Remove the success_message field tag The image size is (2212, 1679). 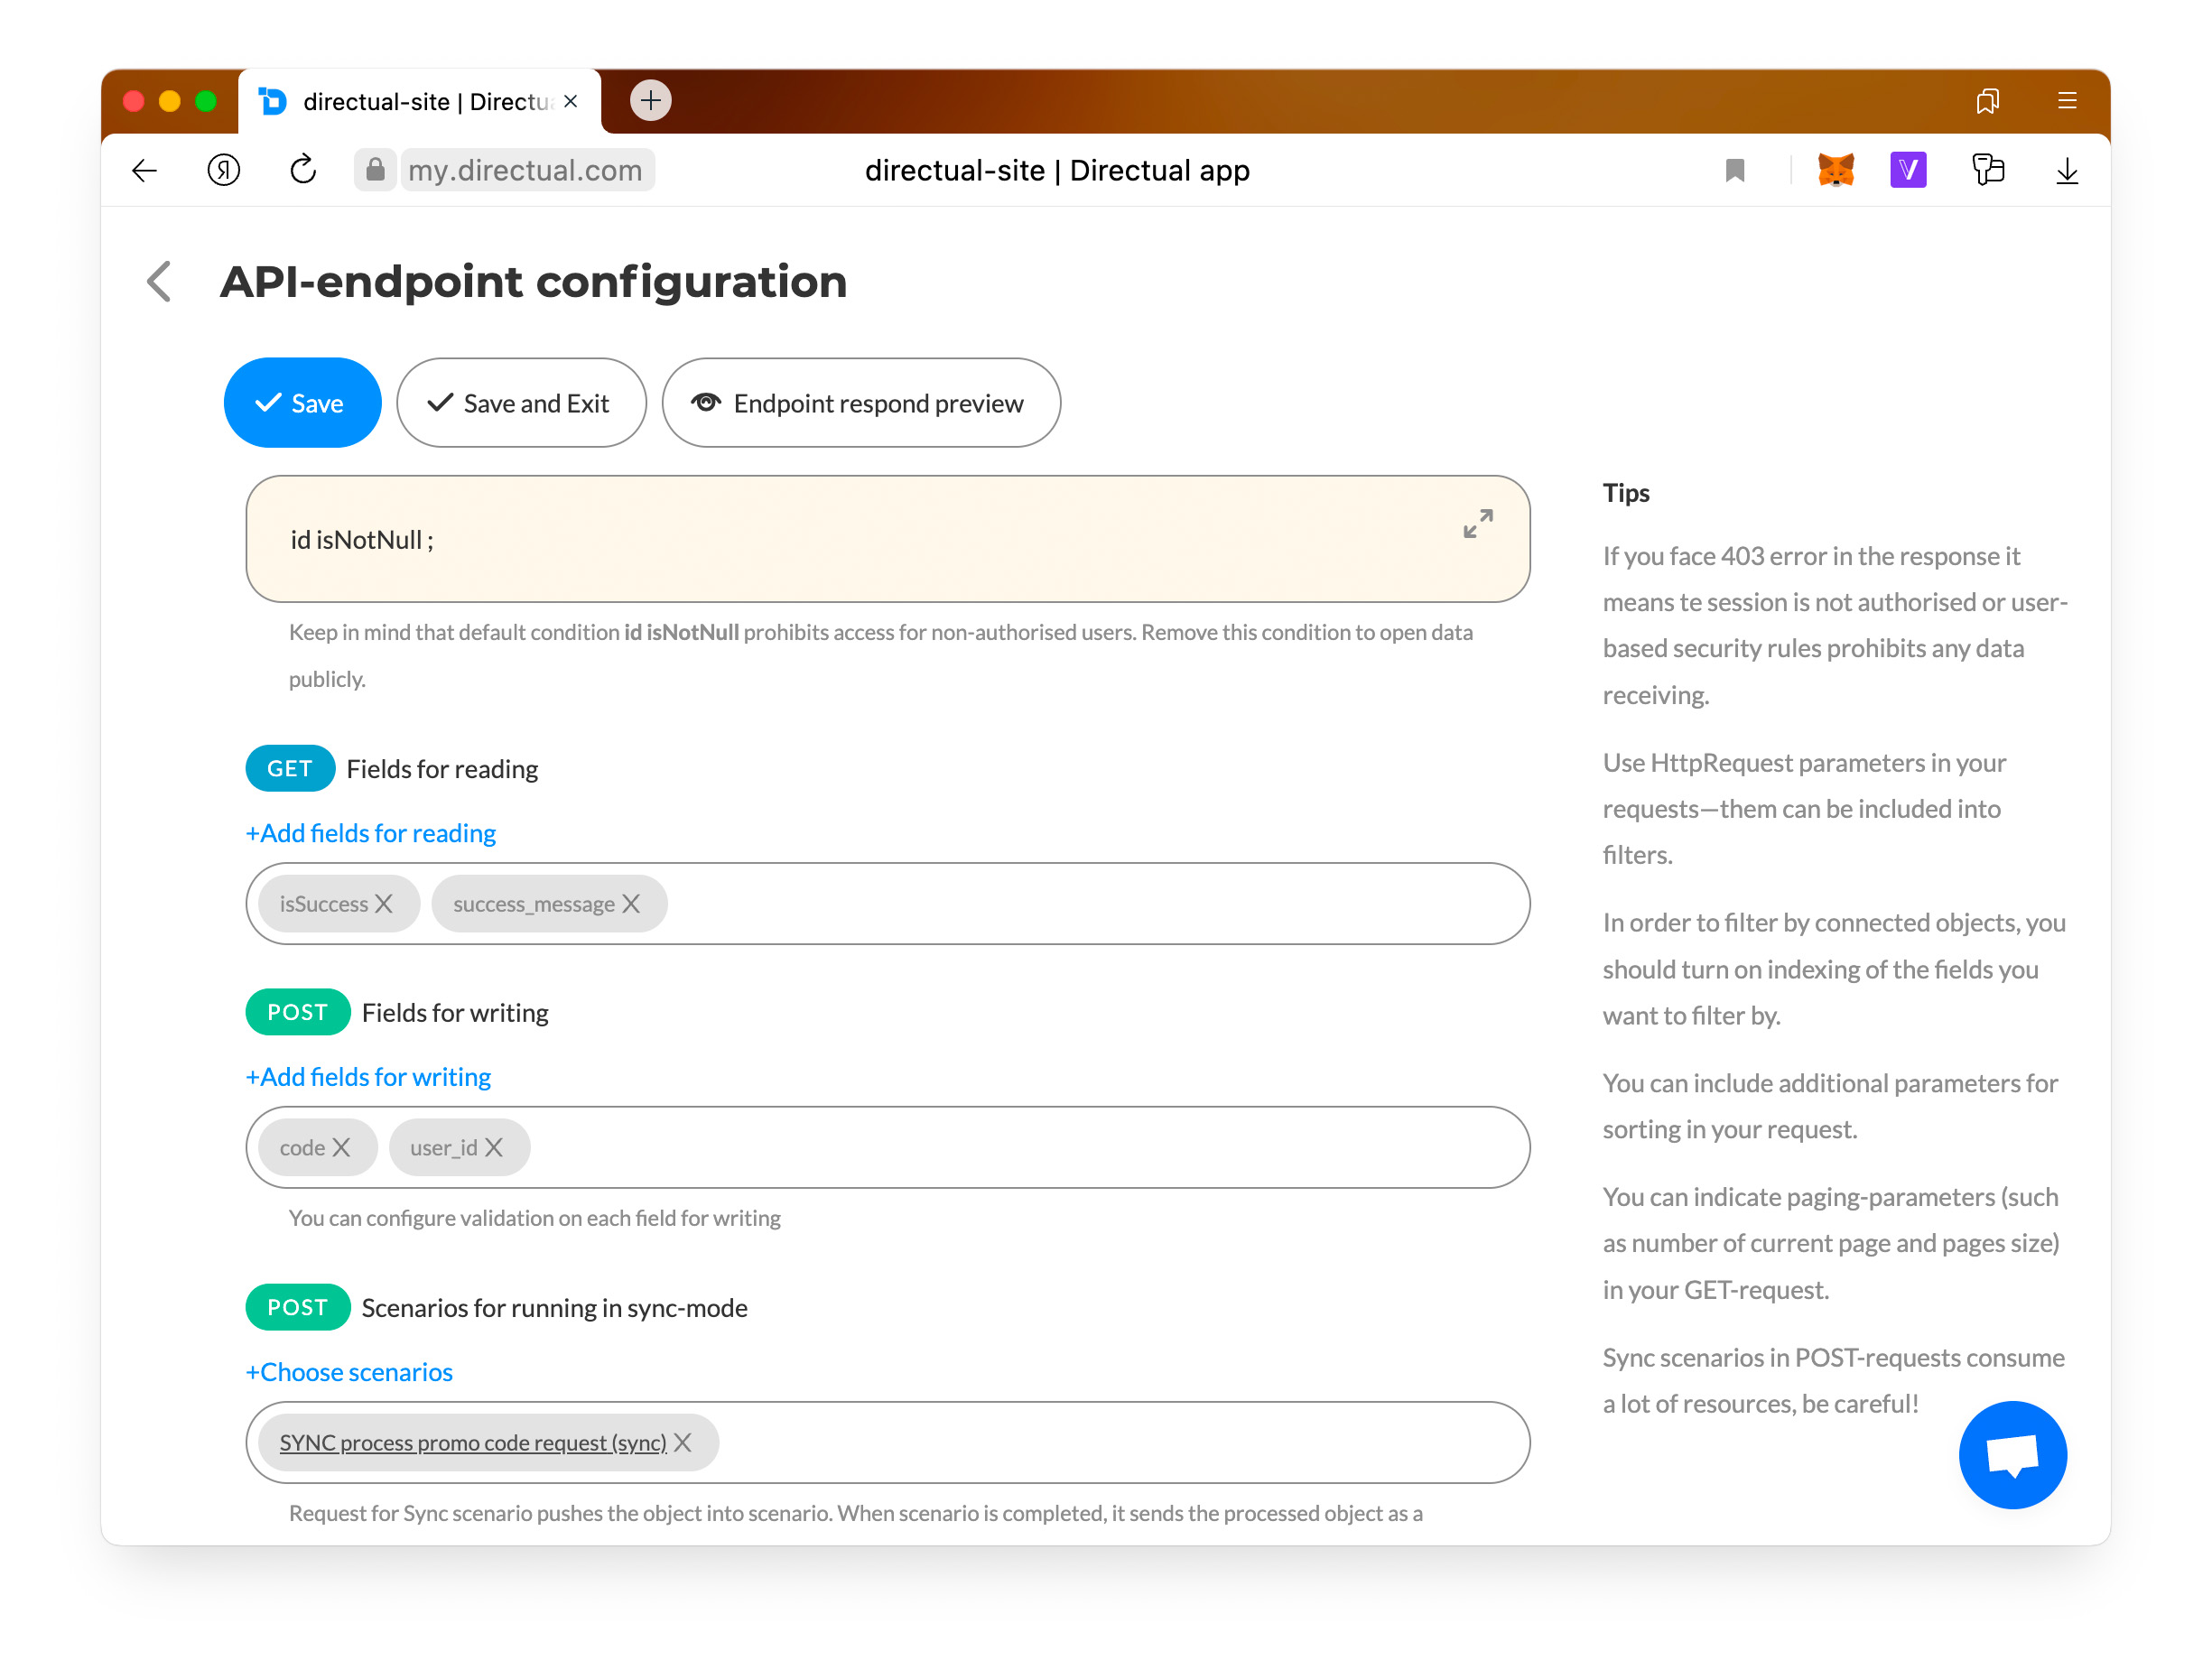point(631,904)
